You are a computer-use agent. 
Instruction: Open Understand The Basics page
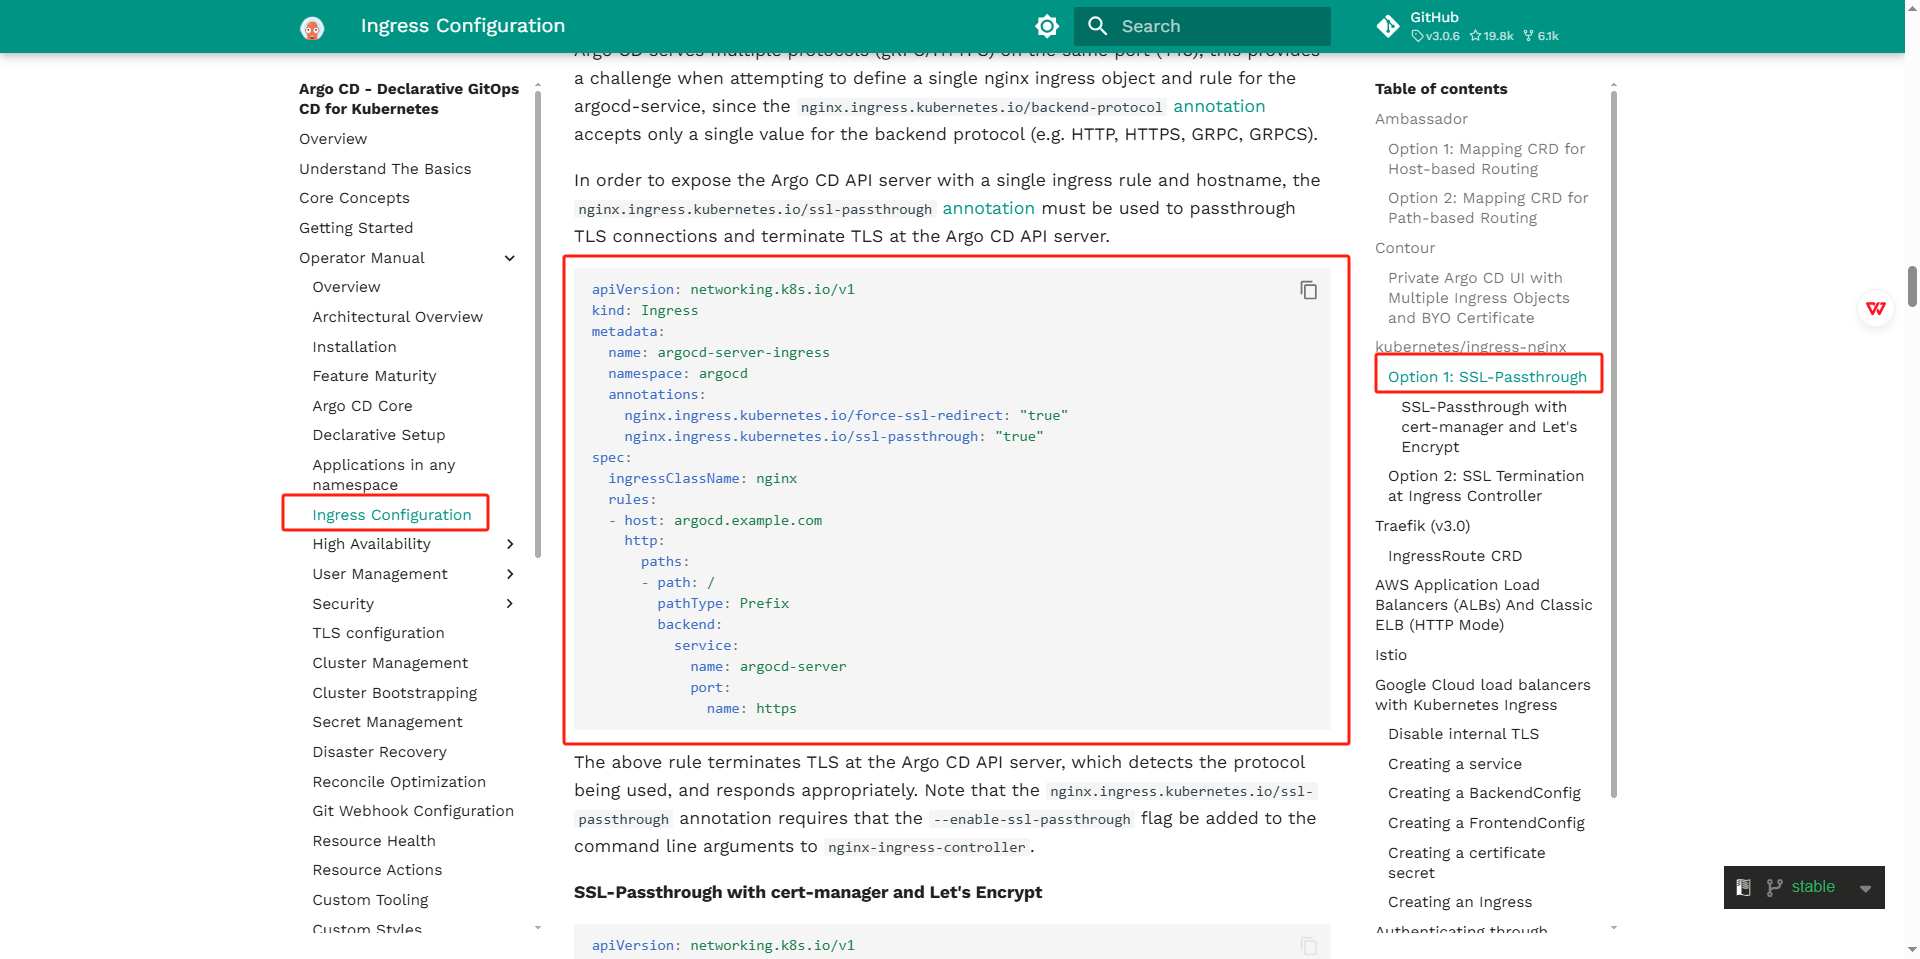click(x=385, y=169)
